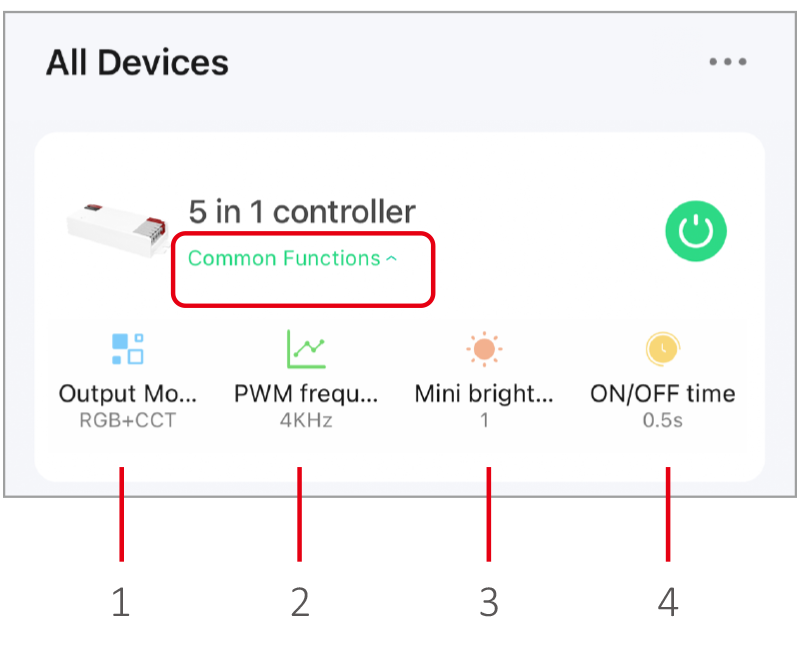Change the RGB+CCT output mode value
This screenshot has width=800, height=660.
[x=128, y=420]
